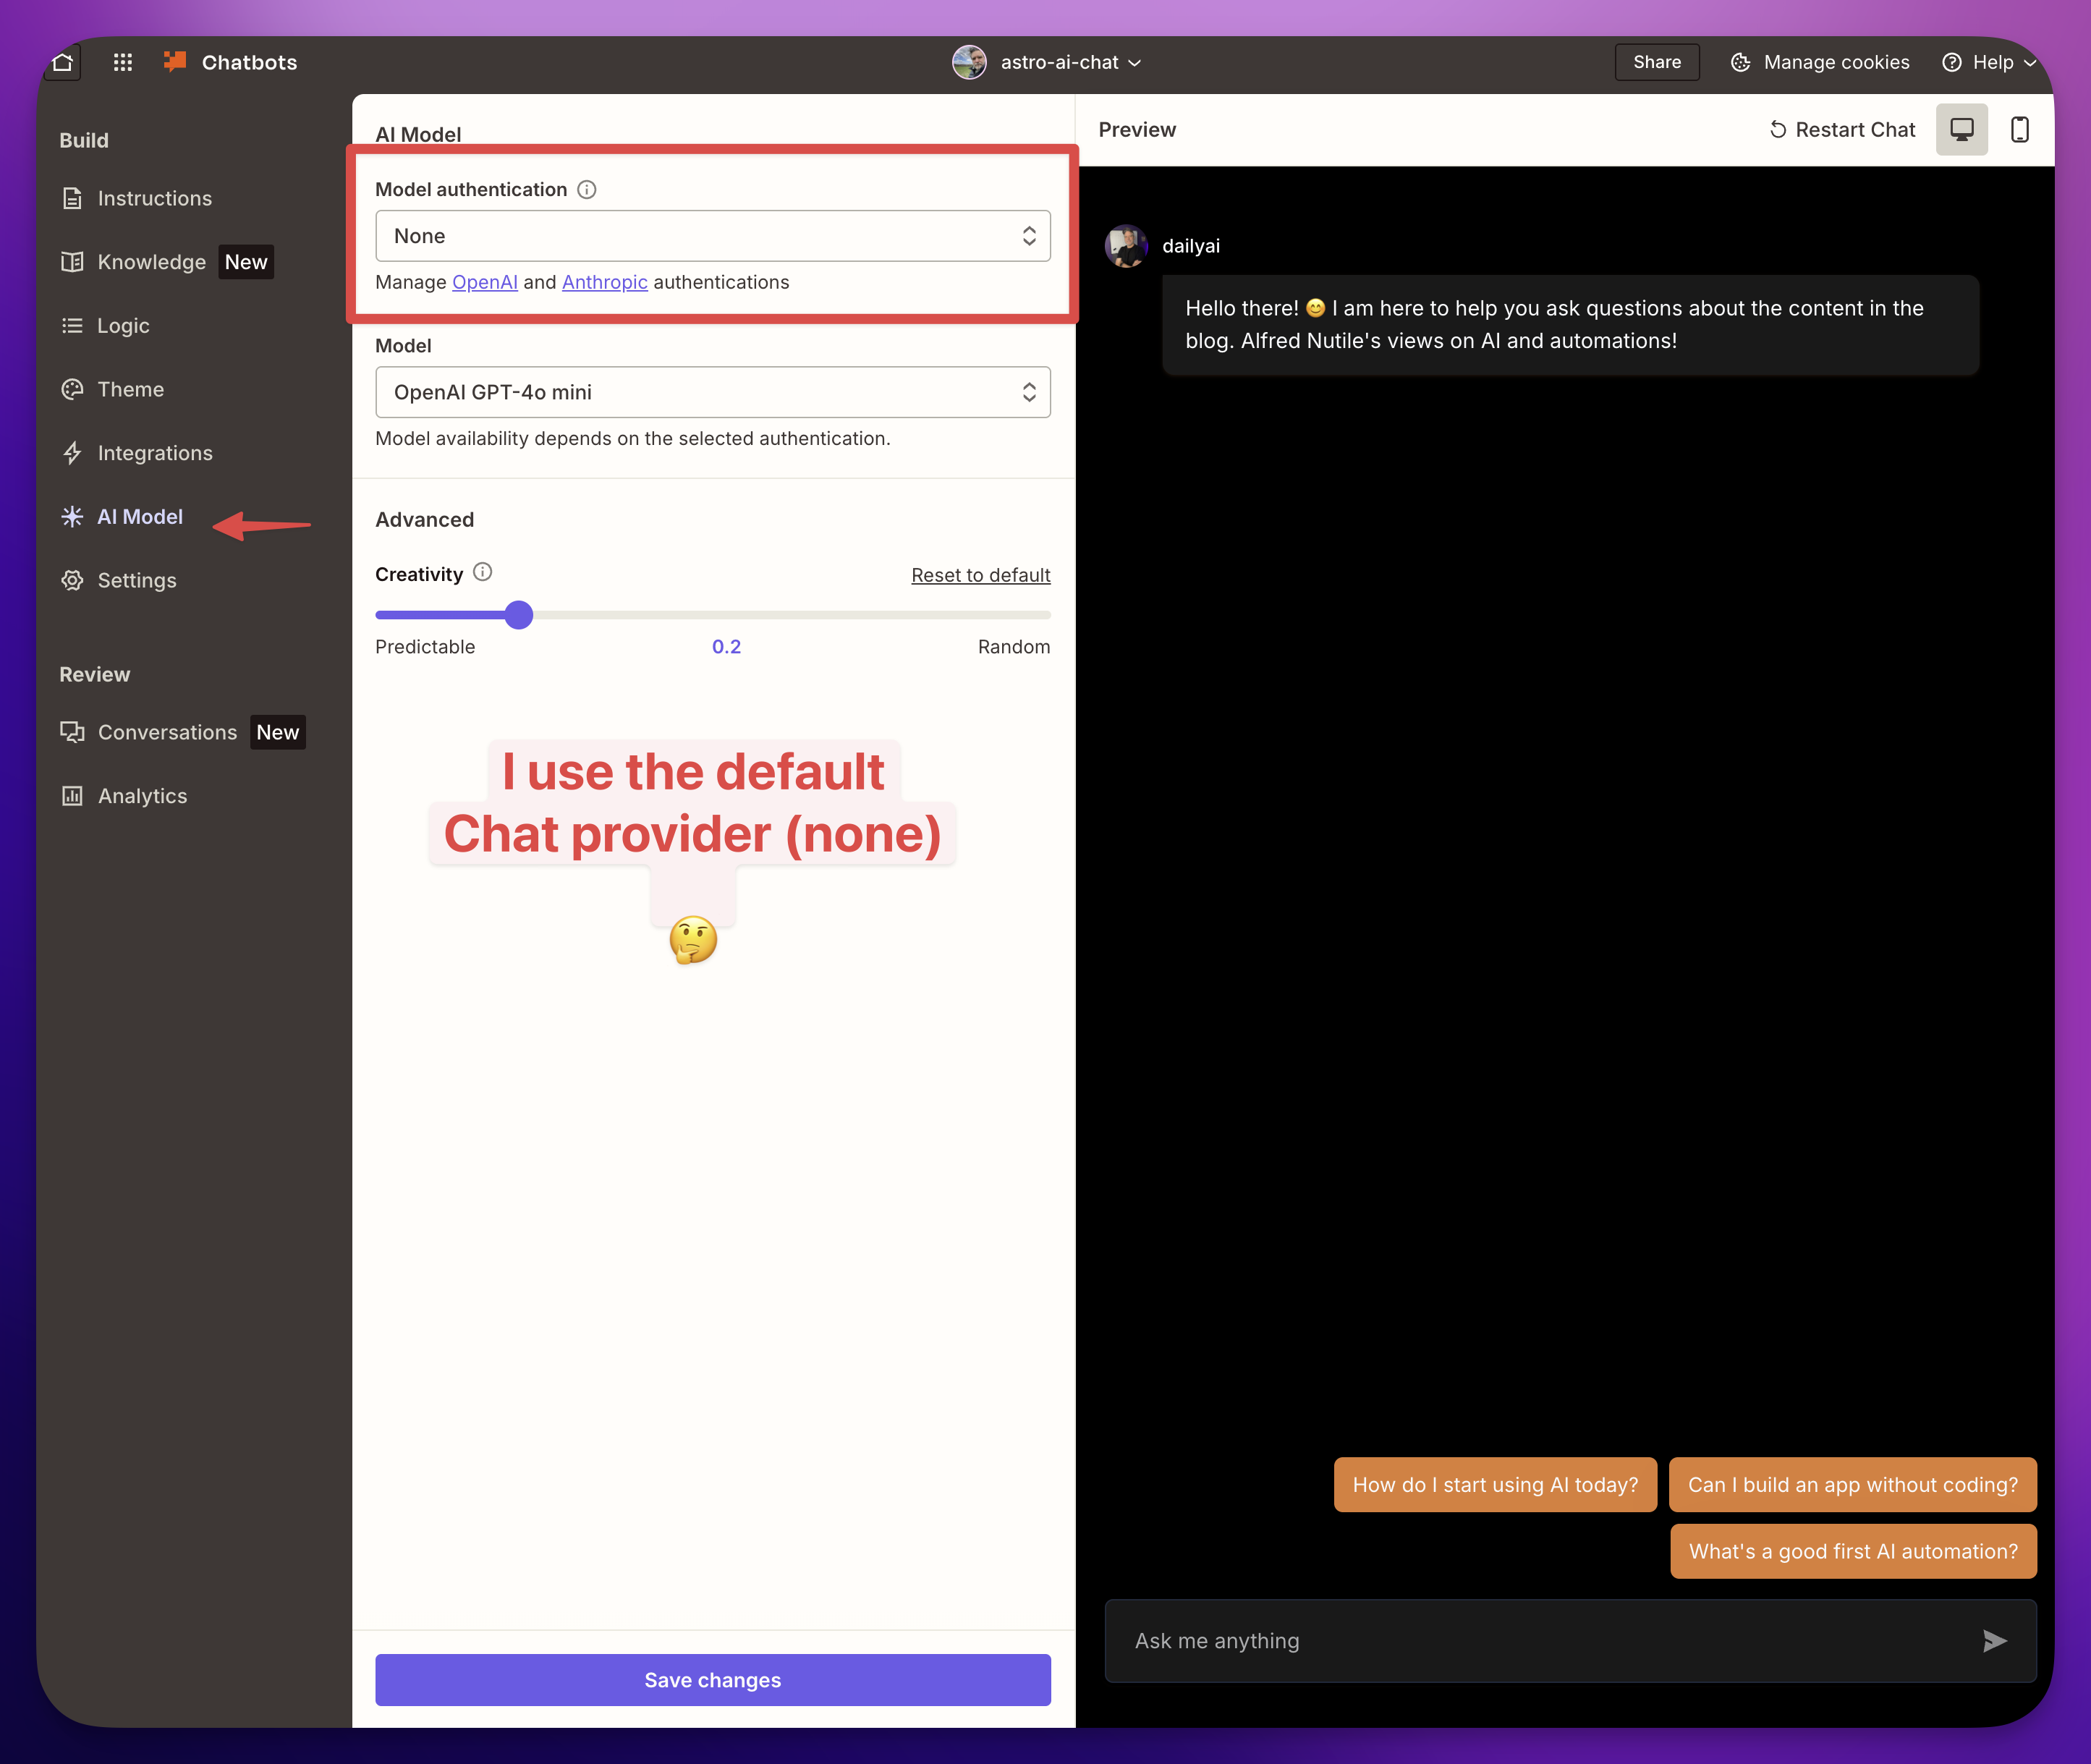This screenshot has width=2091, height=1764.
Task: Click the Restart Chat label
Action: coord(1855,130)
